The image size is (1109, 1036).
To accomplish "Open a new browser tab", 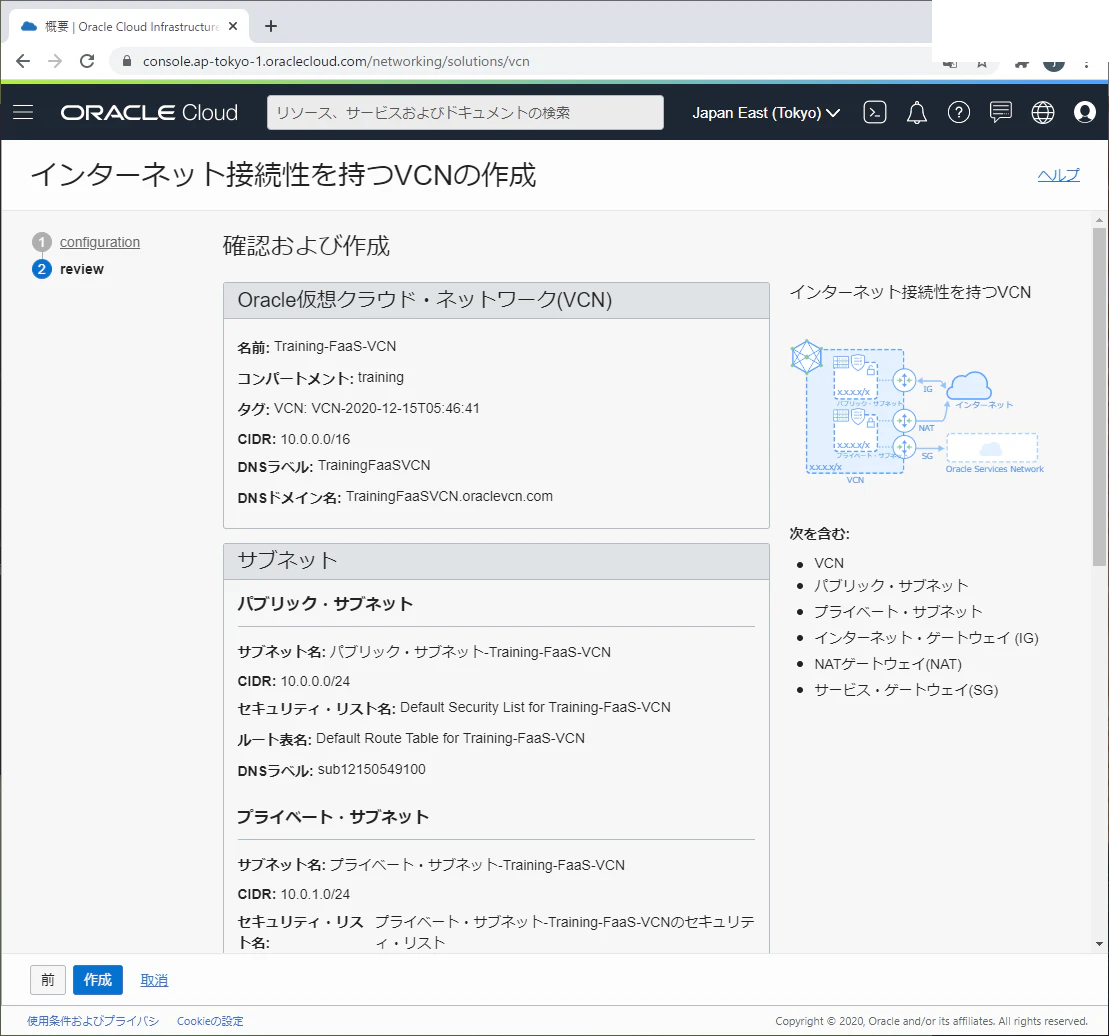I will click(271, 26).
